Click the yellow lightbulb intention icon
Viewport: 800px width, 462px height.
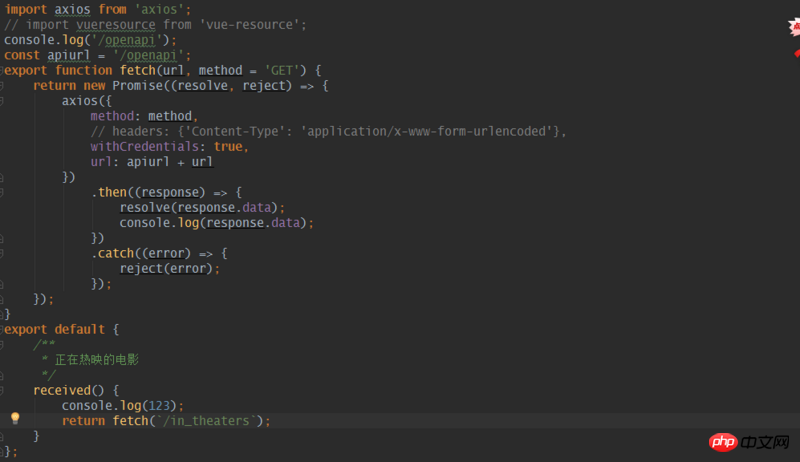(15, 418)
